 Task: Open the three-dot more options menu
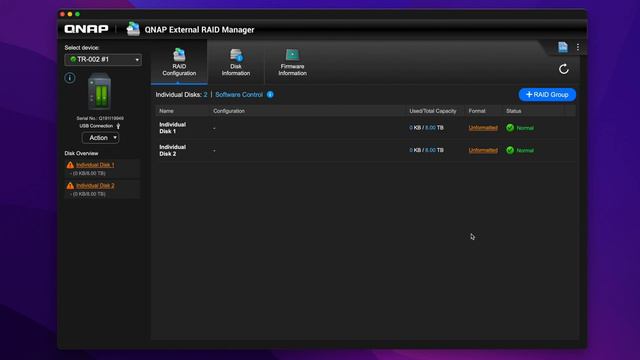(x=578, y=47)
